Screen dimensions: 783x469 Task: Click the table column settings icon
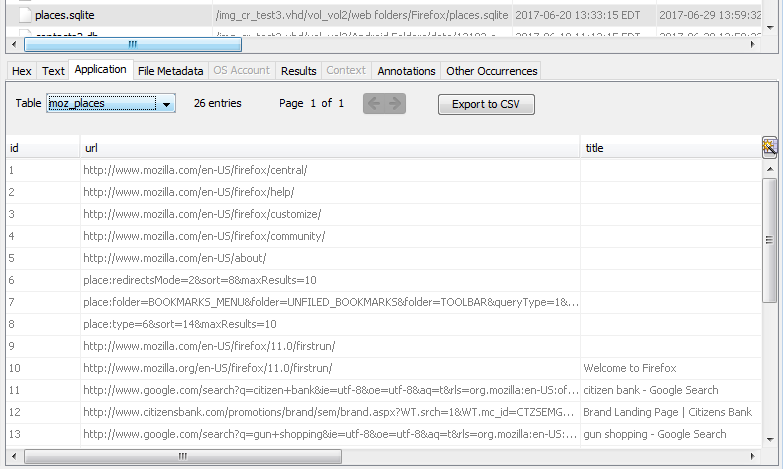tap(769, 148)
